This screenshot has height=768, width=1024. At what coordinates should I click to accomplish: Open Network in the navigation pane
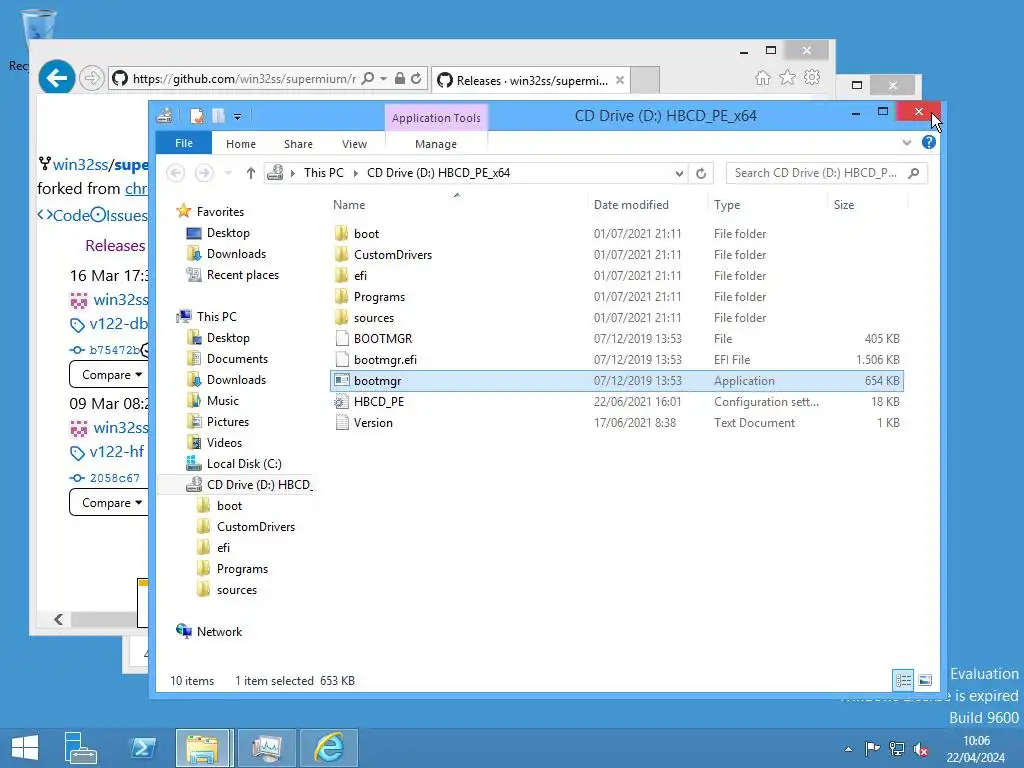219,632
